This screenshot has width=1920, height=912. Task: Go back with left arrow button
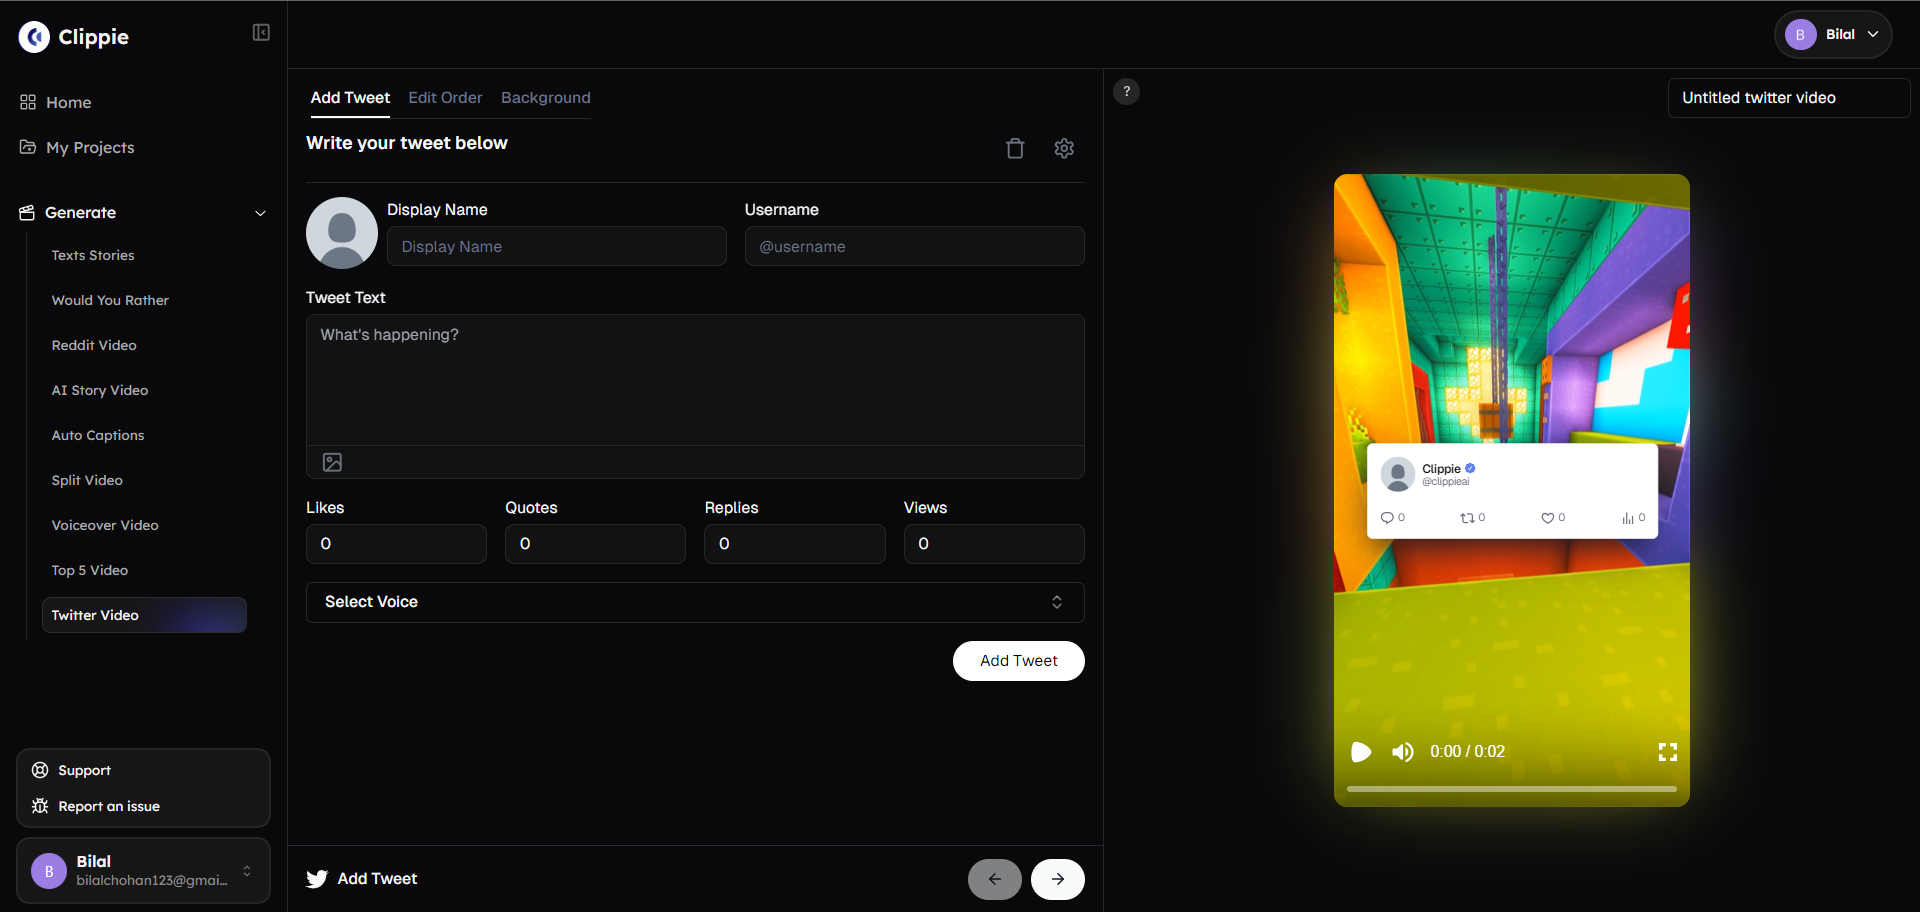(995, 879)
